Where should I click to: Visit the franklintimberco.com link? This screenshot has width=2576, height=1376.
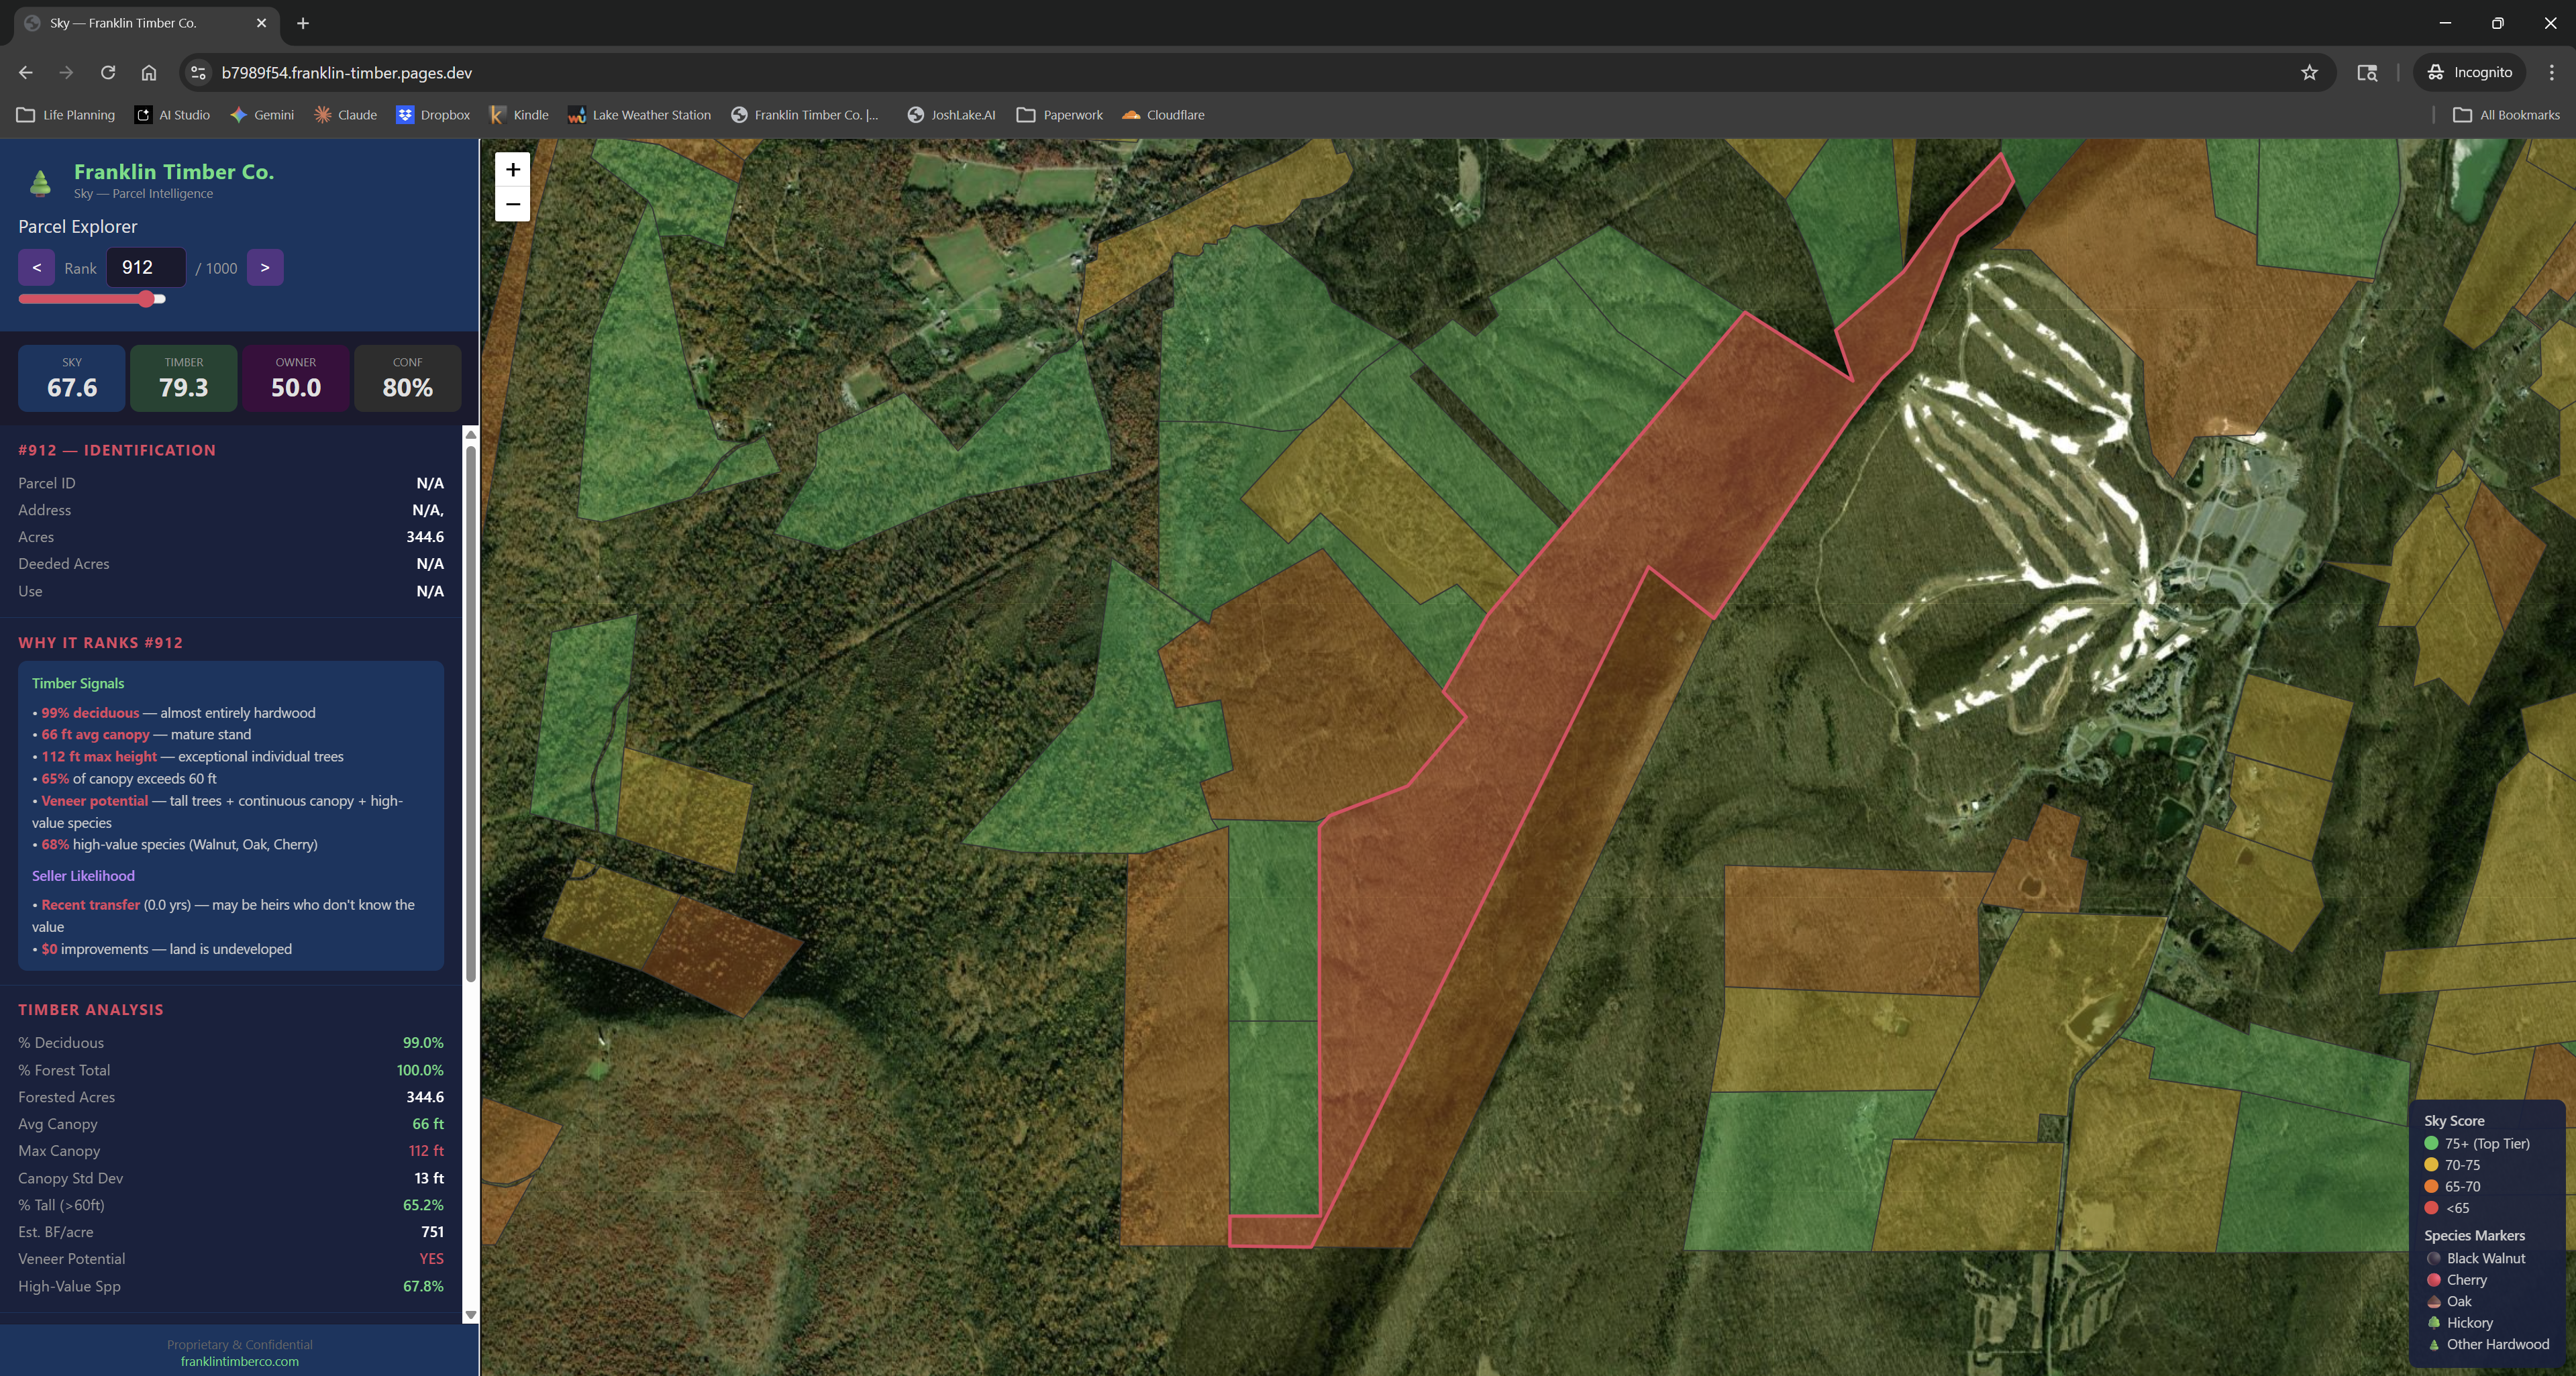[x=239, y=1361]
